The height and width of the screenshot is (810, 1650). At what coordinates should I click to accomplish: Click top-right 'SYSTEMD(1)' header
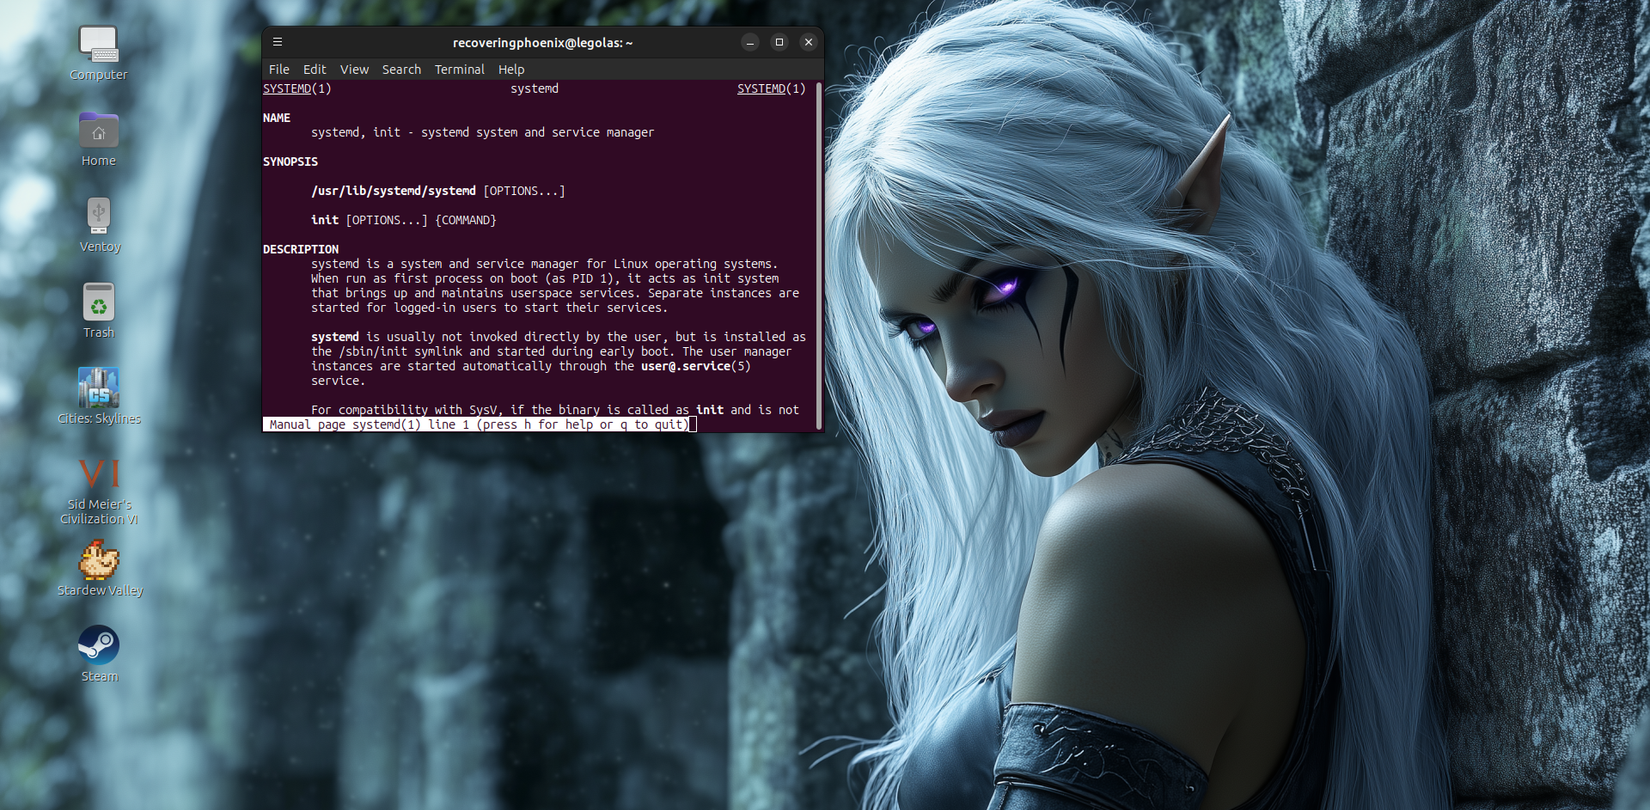(771, 89)
